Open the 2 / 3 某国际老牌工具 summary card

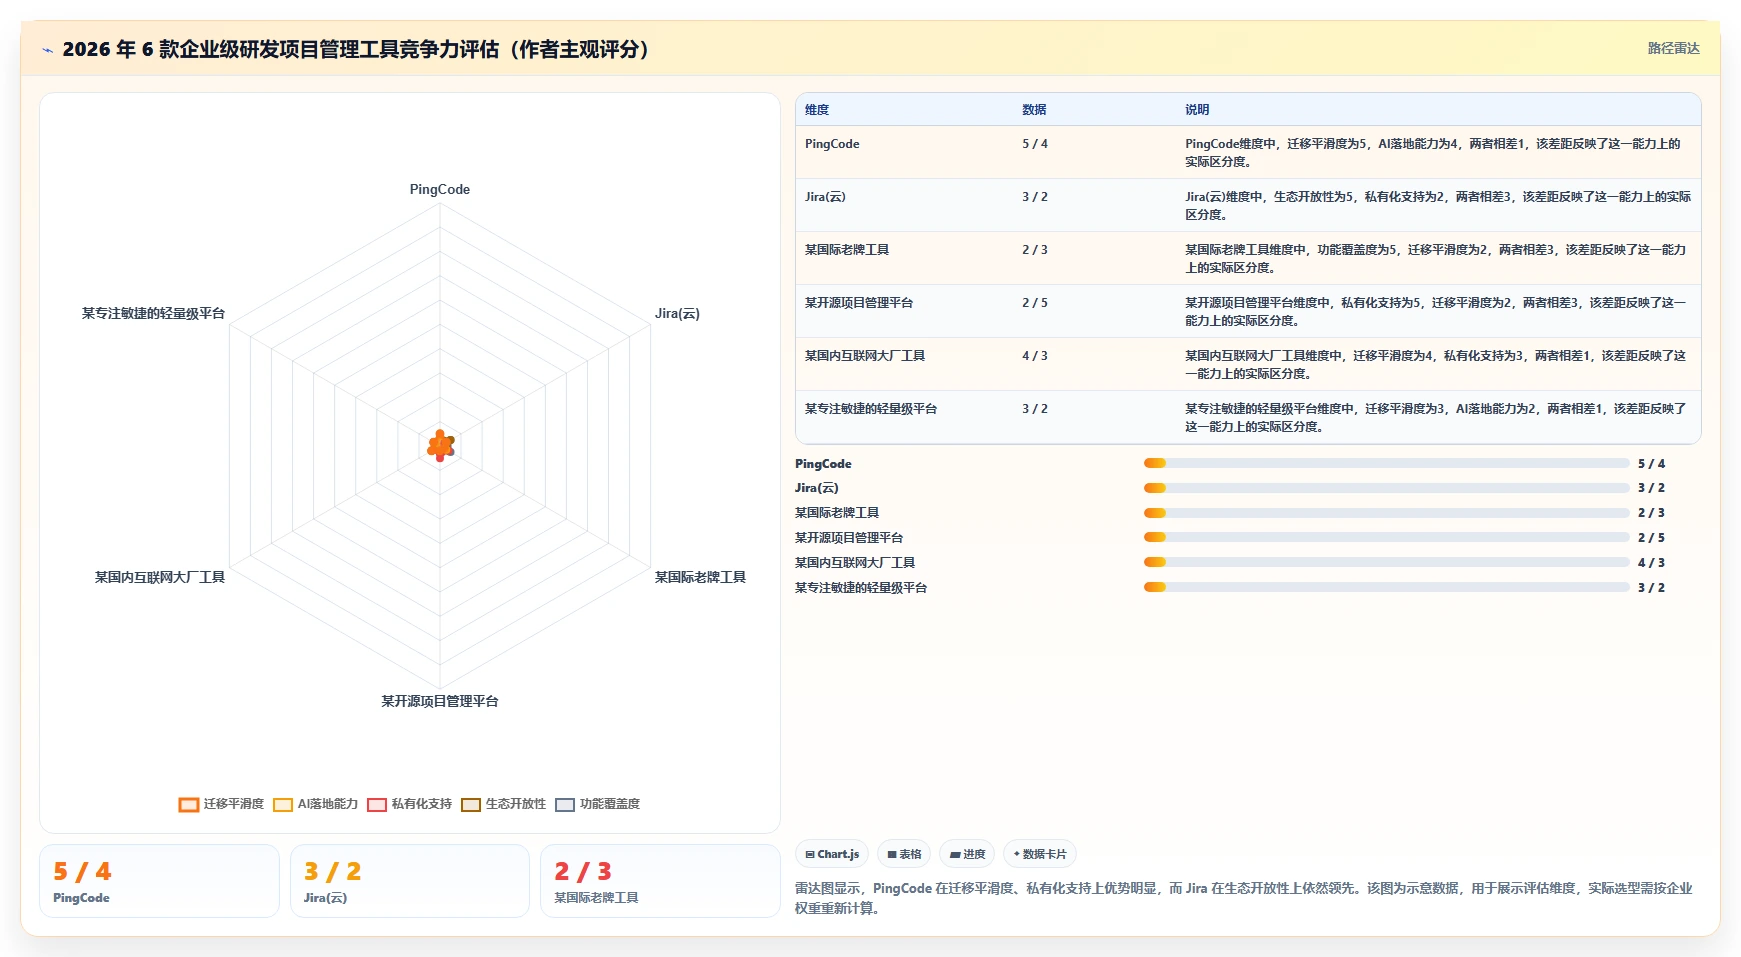point(660,881)
